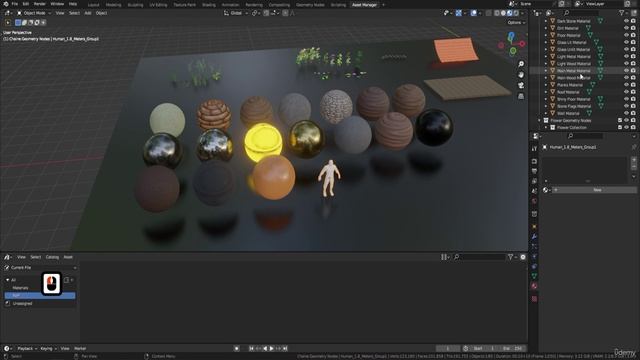Open the Render menu
The height and width of the screenshot is (360, 640).
(x=40, y=4)
